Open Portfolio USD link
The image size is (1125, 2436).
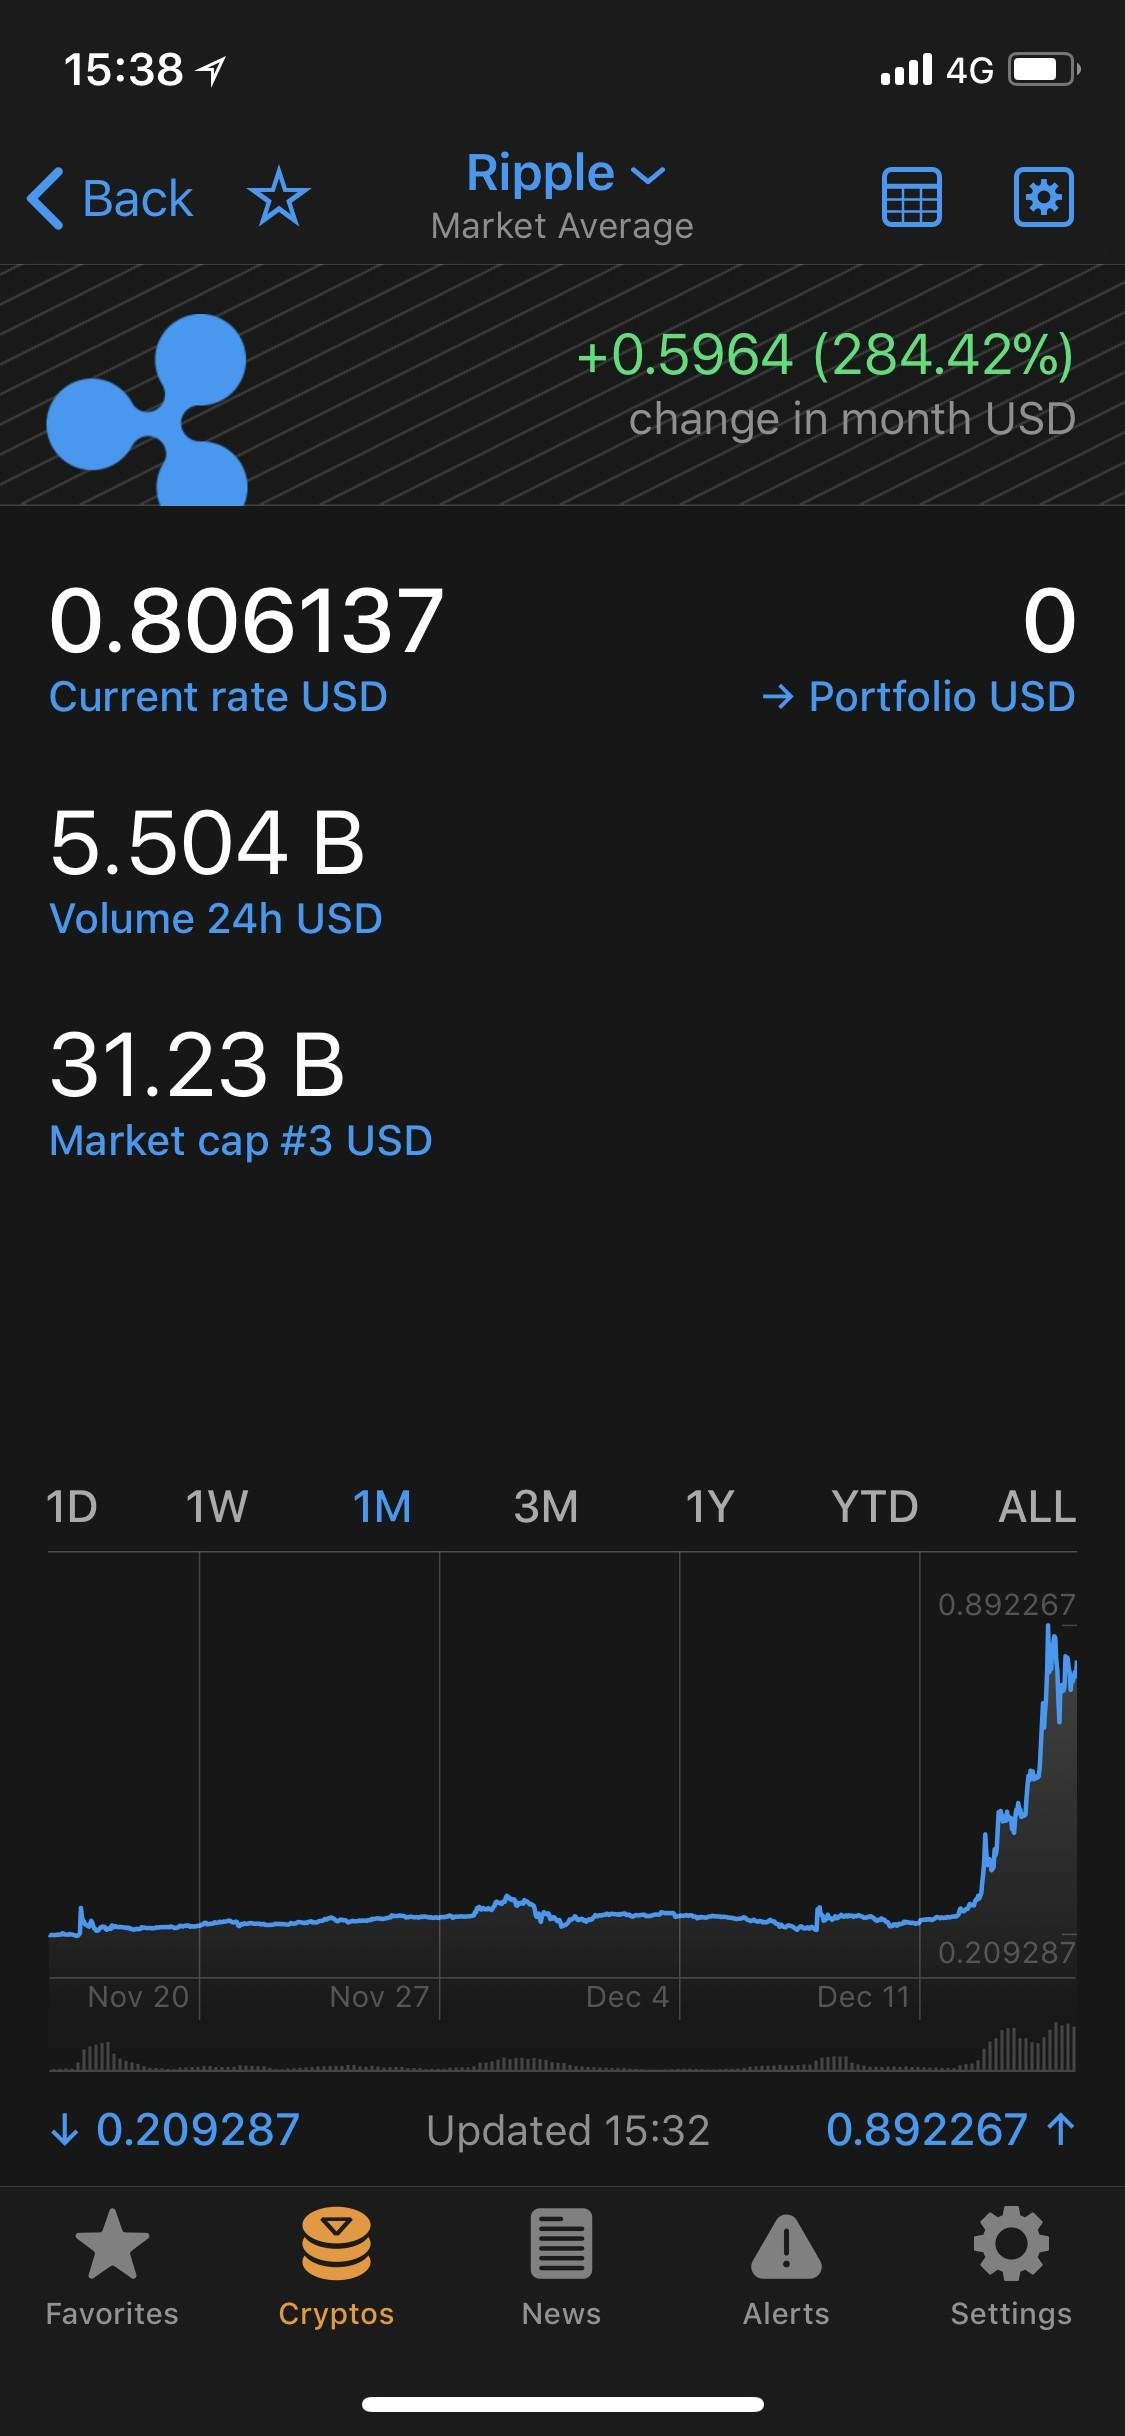[918, 697]
